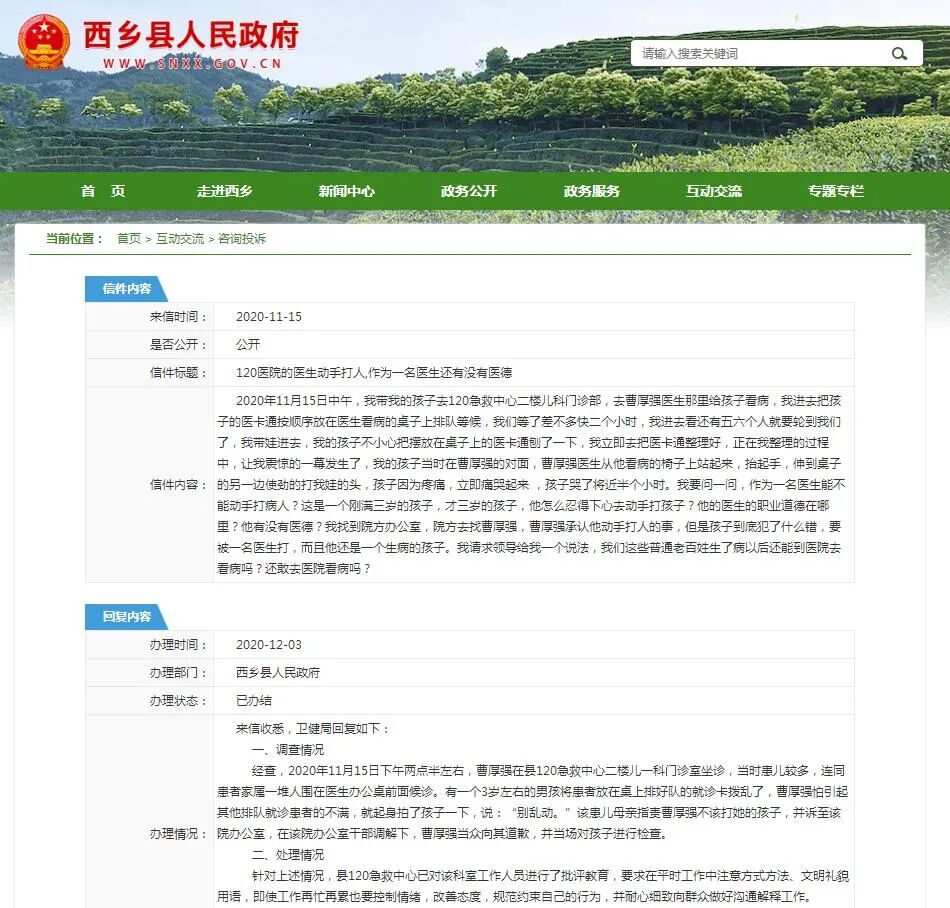Open the 首页 navigation menu item
The image size is (950, 908).
(103, 191)
